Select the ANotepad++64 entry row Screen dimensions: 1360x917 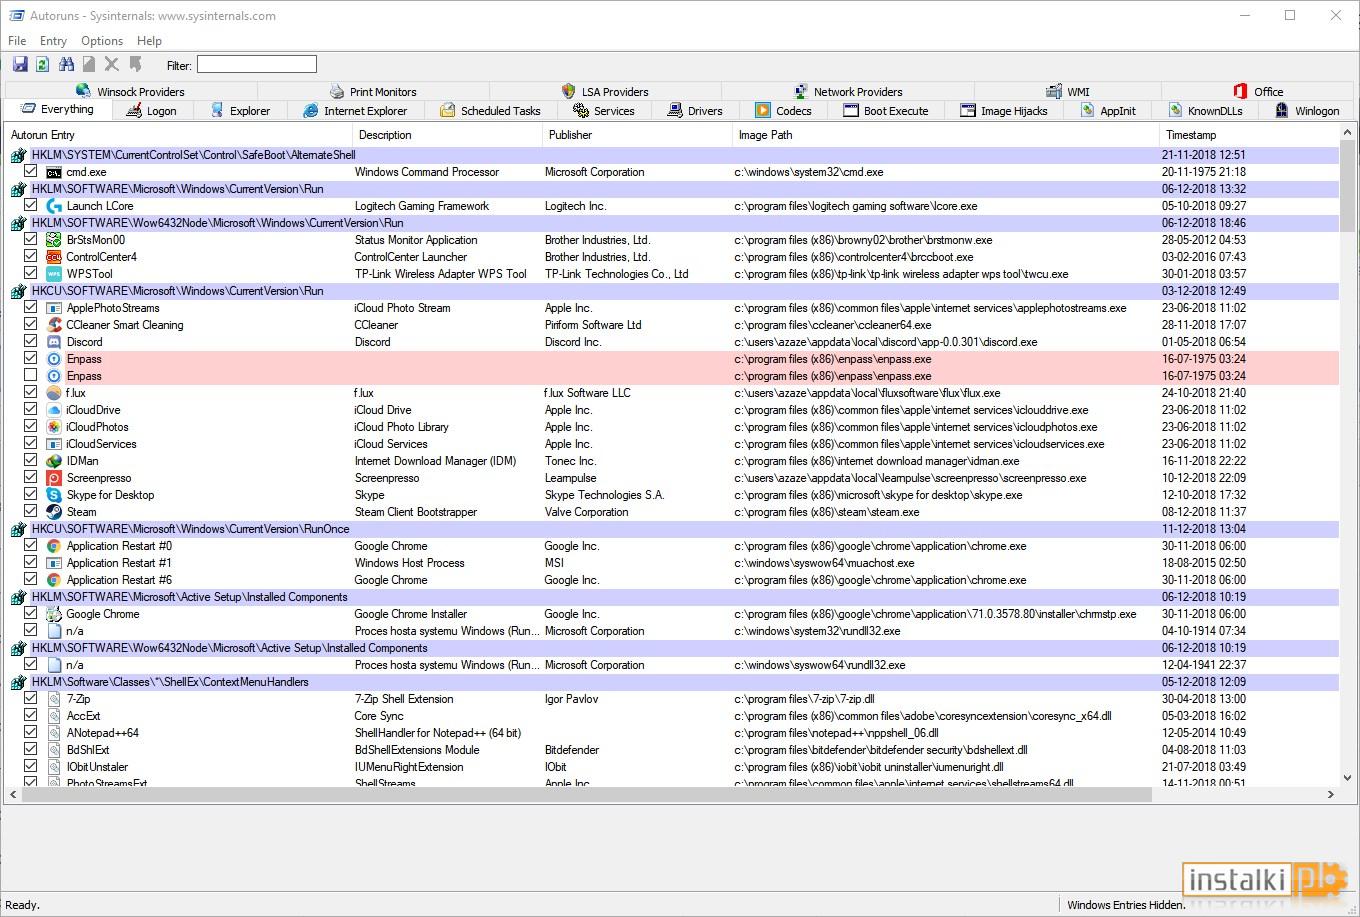pos(672,733)
